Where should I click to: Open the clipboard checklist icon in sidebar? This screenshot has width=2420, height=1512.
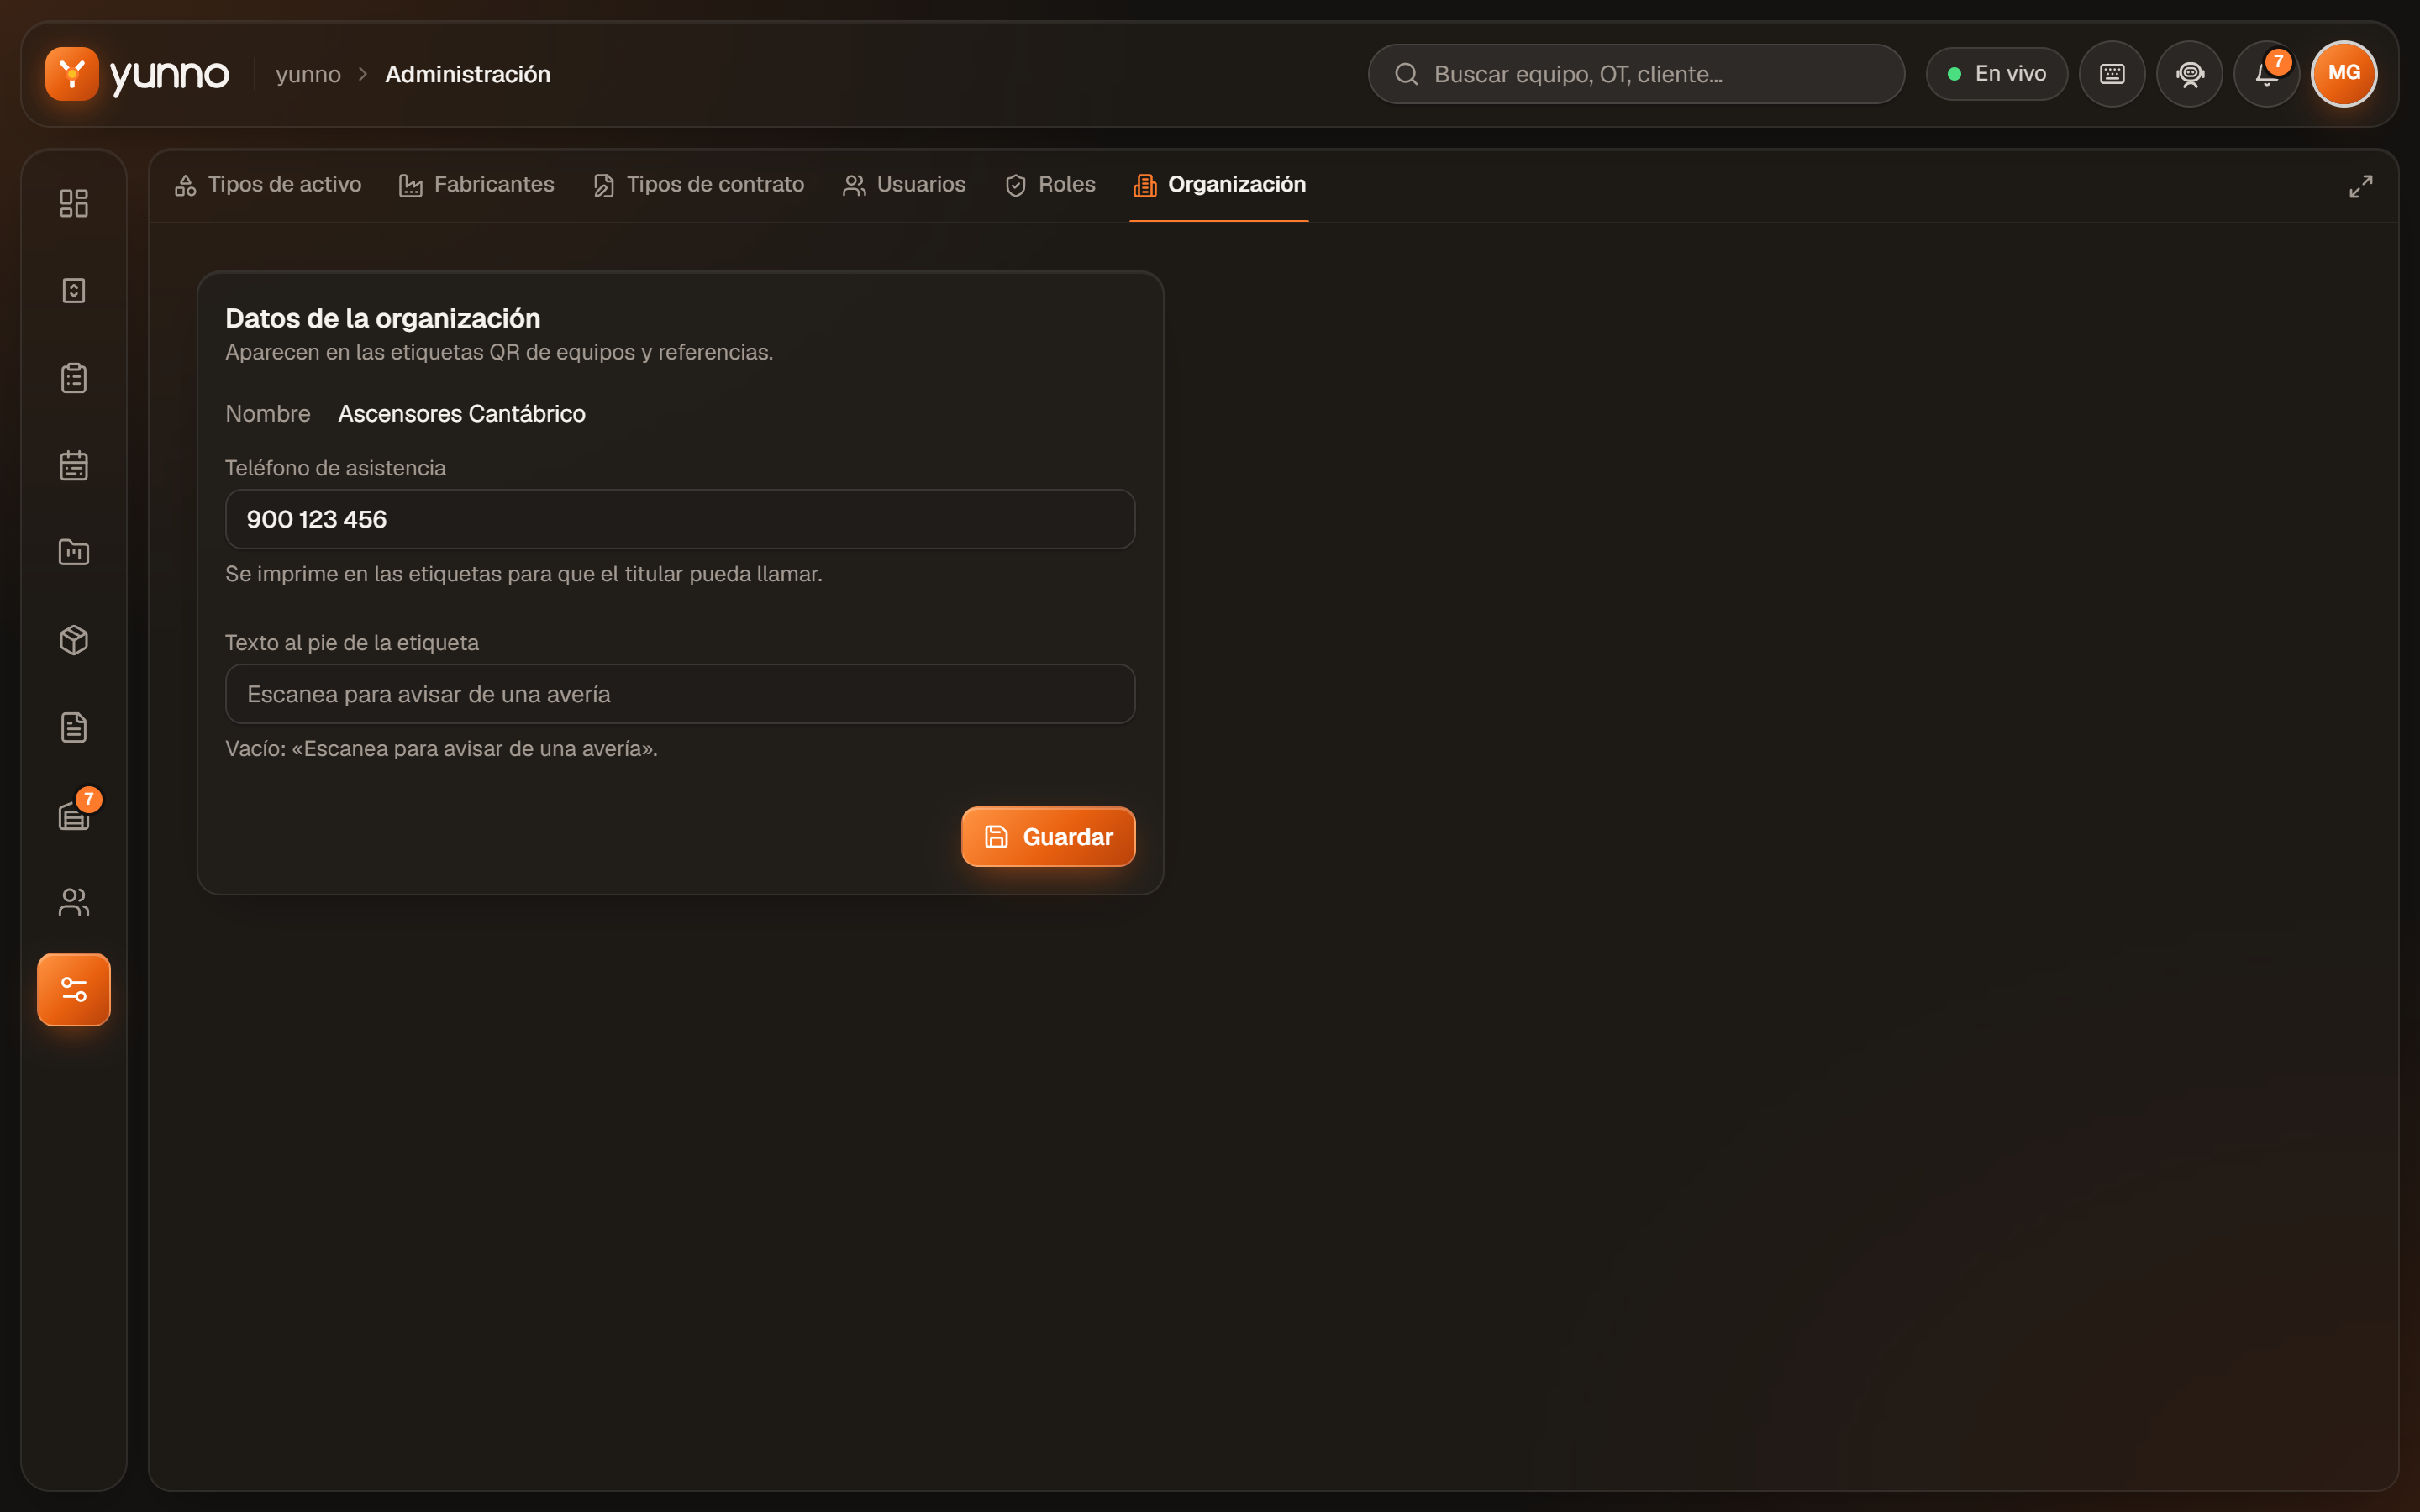tap(74, 378)
